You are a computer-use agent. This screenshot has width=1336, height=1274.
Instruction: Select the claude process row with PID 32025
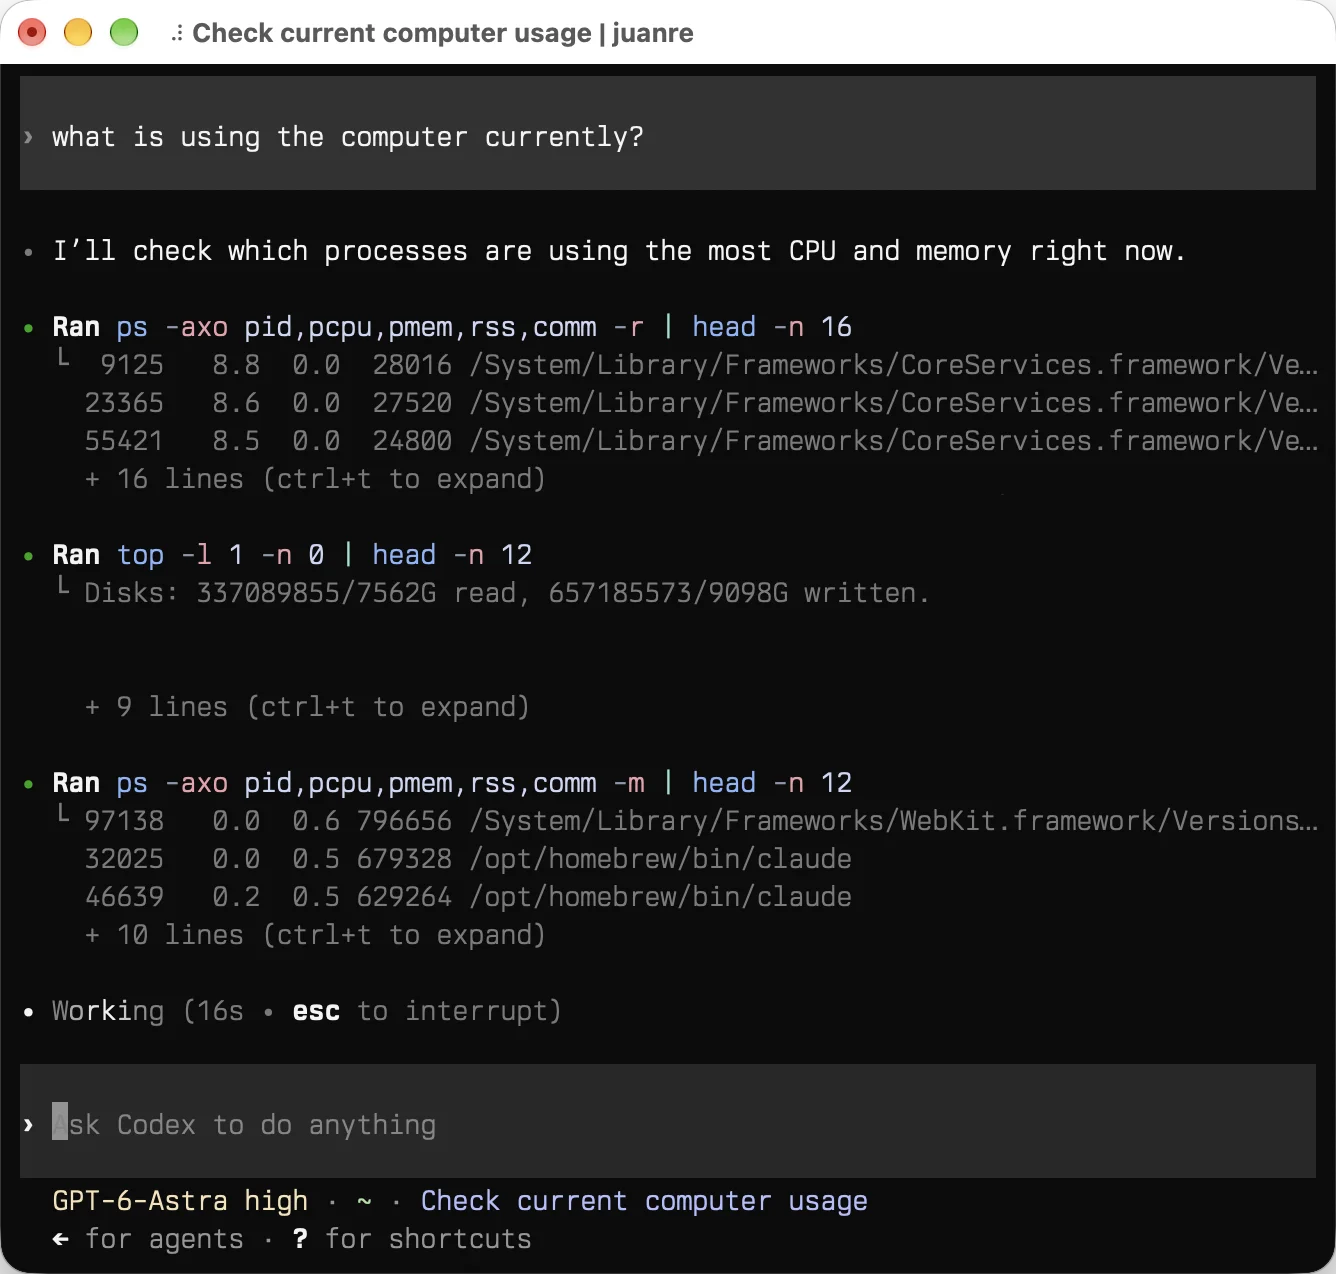(x=468, y=859)
